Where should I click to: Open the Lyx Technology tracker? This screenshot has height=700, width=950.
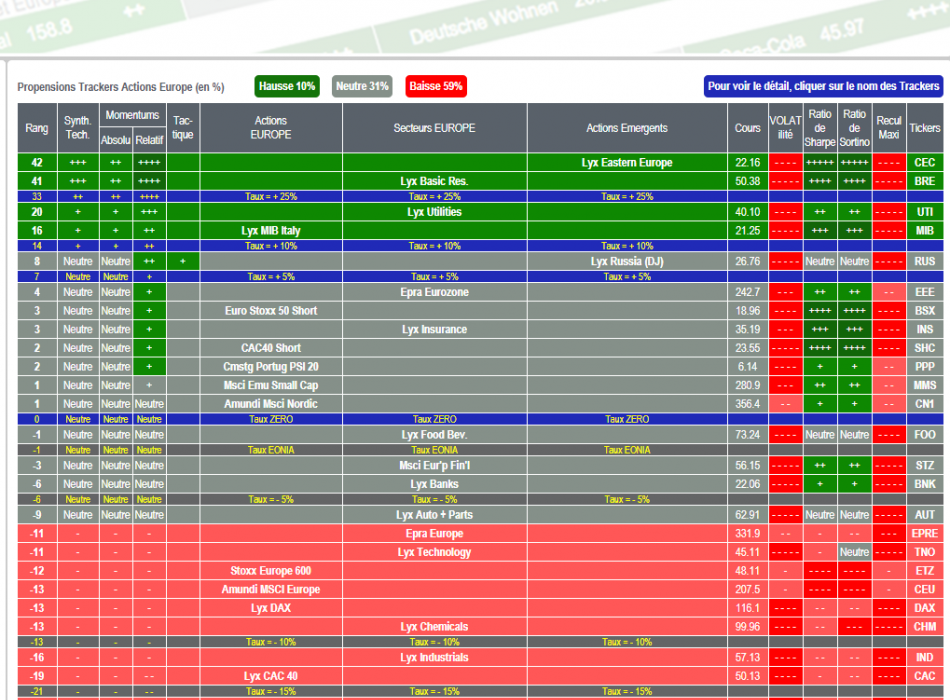coord(434,552)
